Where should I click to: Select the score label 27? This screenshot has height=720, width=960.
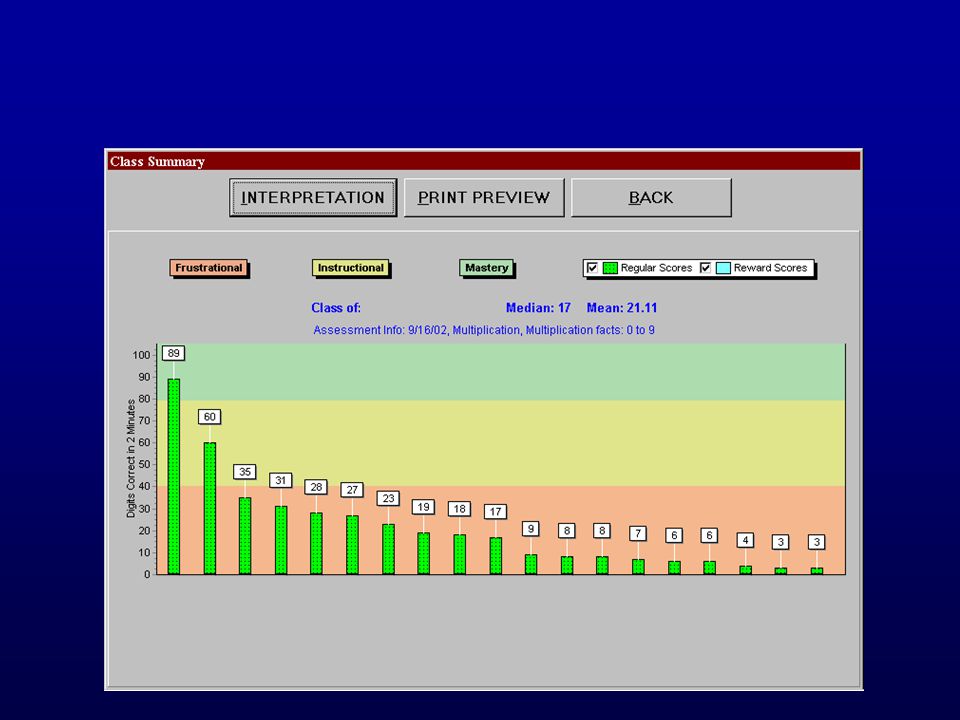click(352, 490)
